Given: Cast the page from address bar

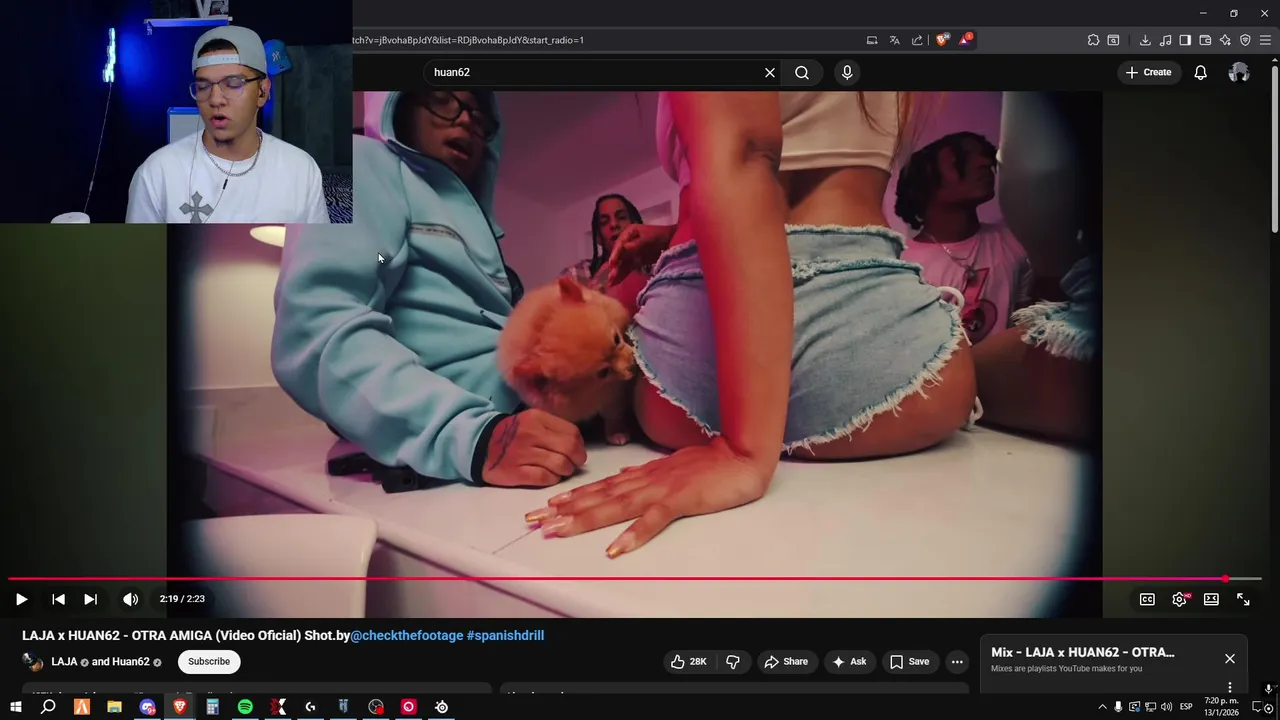Looking at the screenshot, I should point(872,40).
